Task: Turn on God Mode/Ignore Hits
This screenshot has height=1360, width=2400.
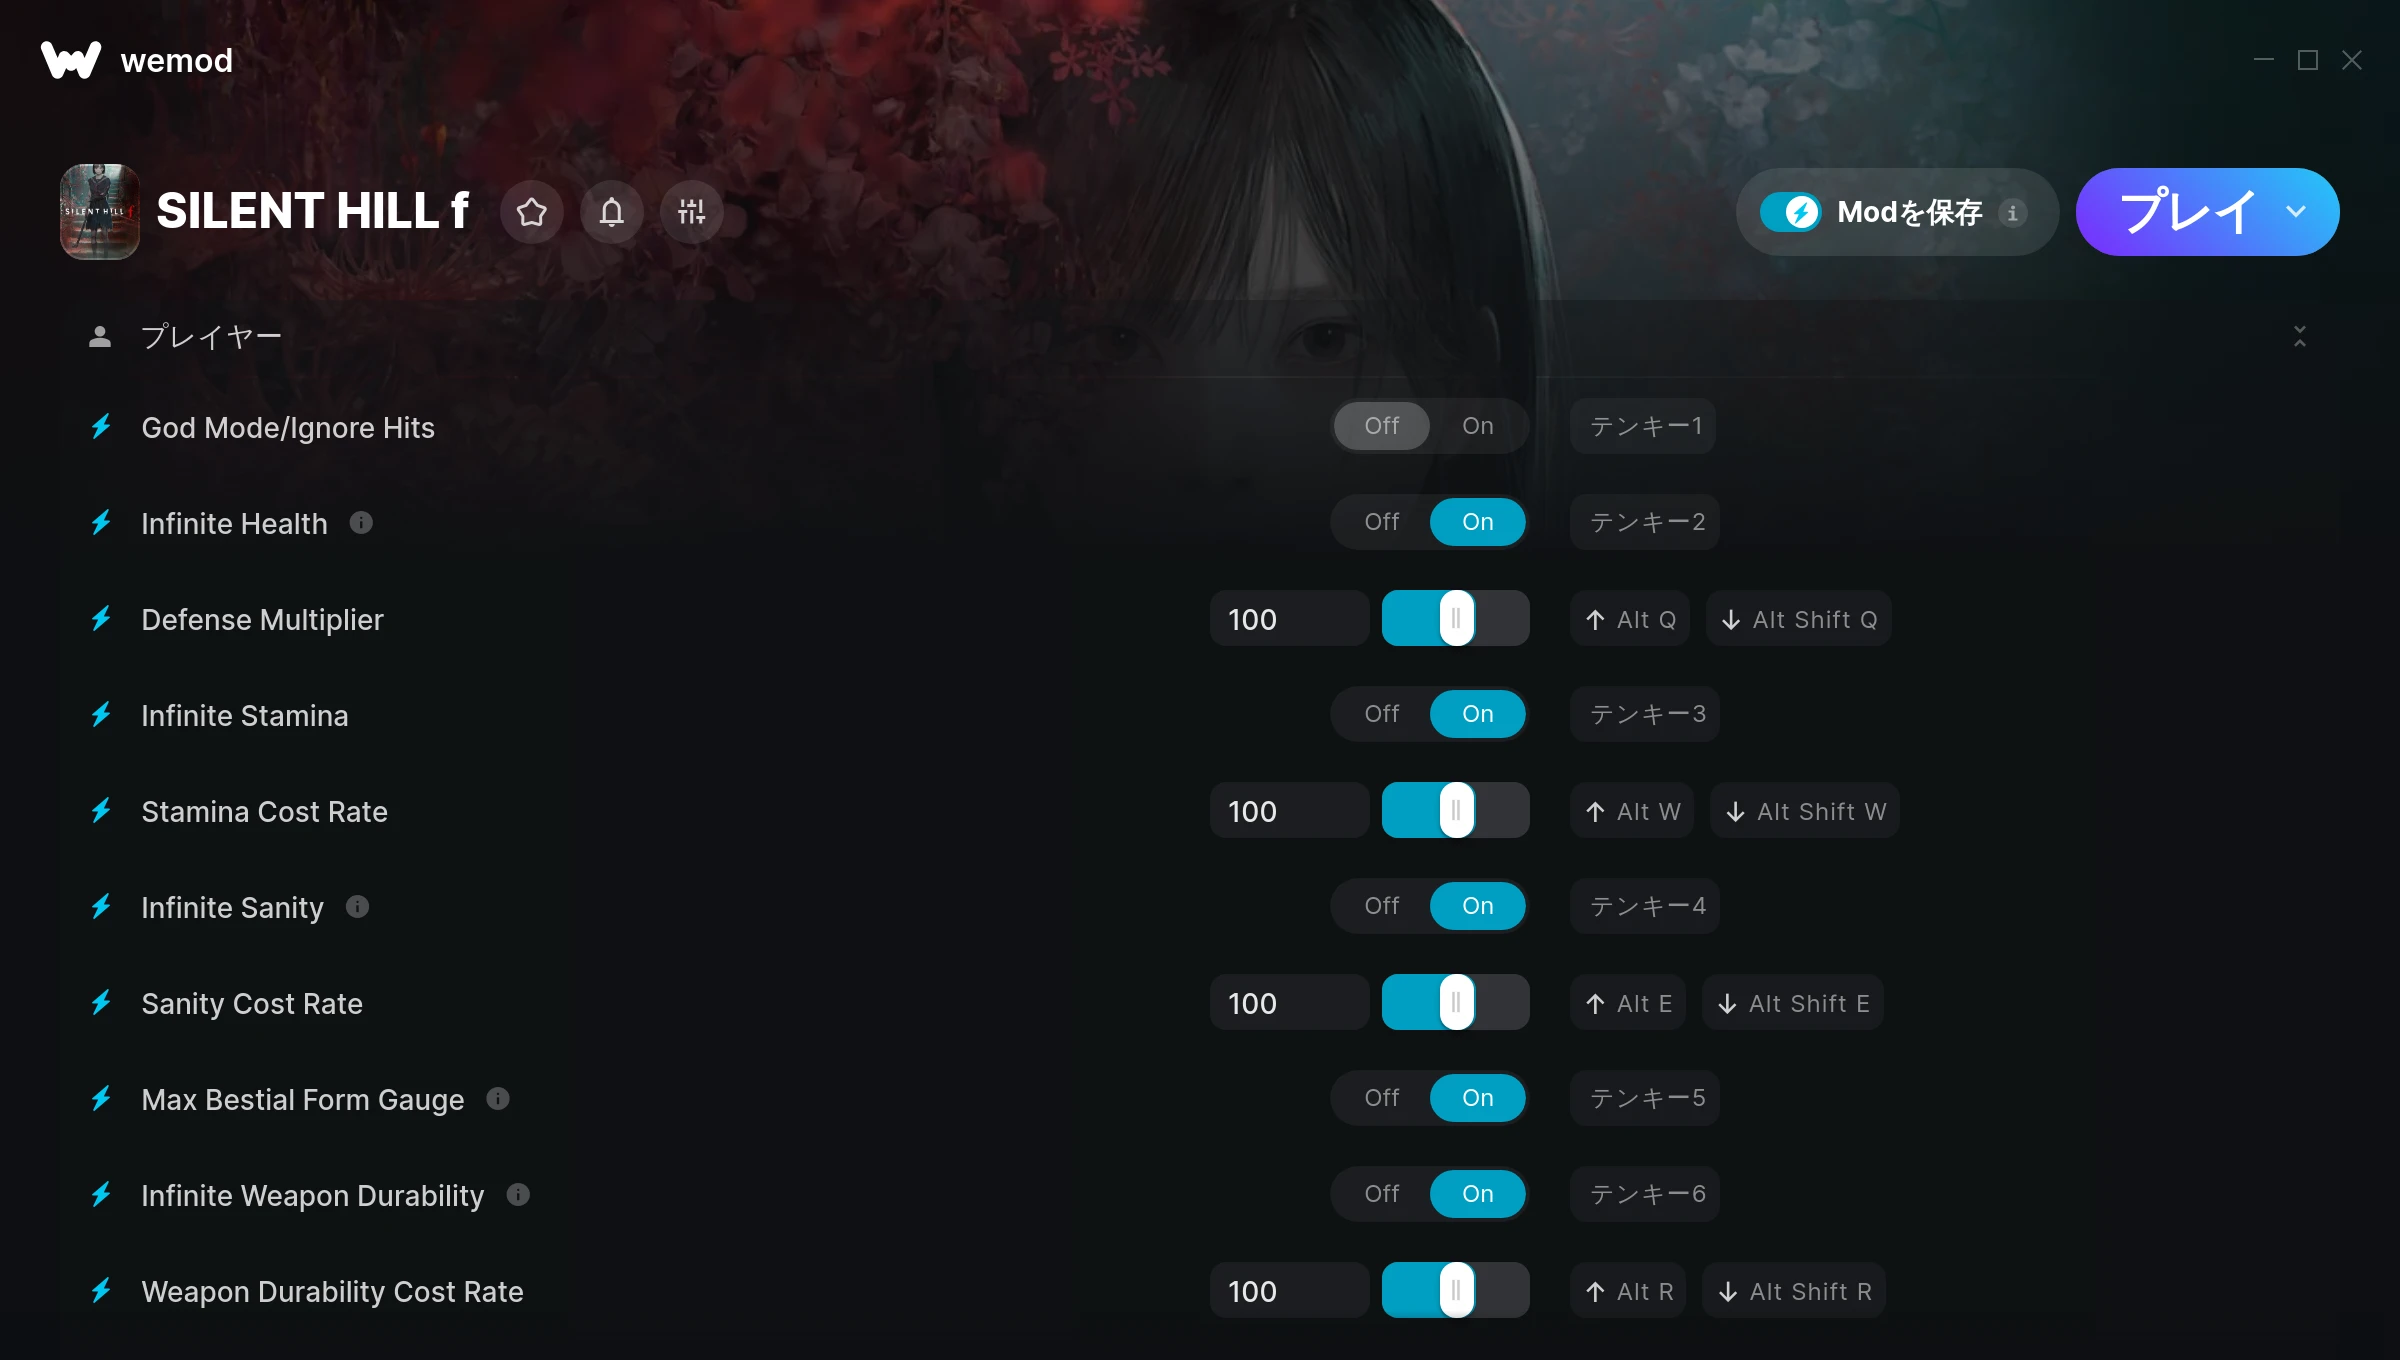Action: [1478, 426]
